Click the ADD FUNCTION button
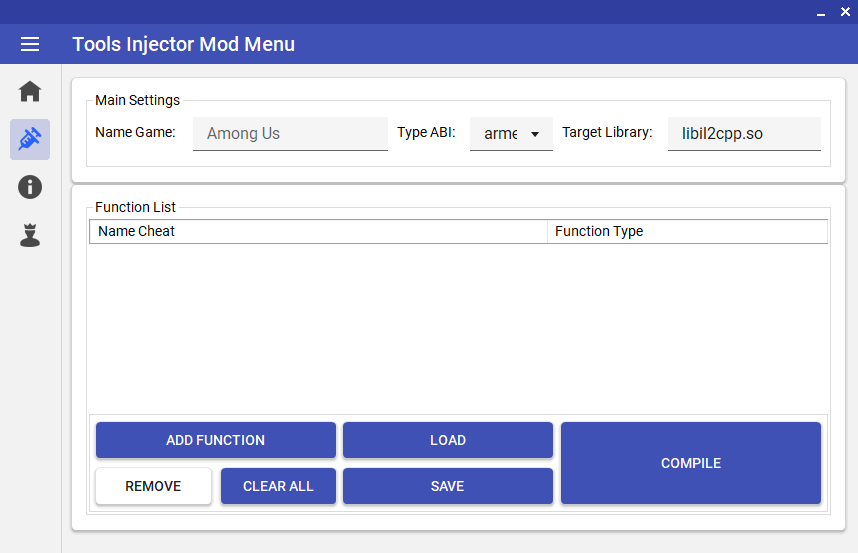858x553 pixels. tap(216, 440)
